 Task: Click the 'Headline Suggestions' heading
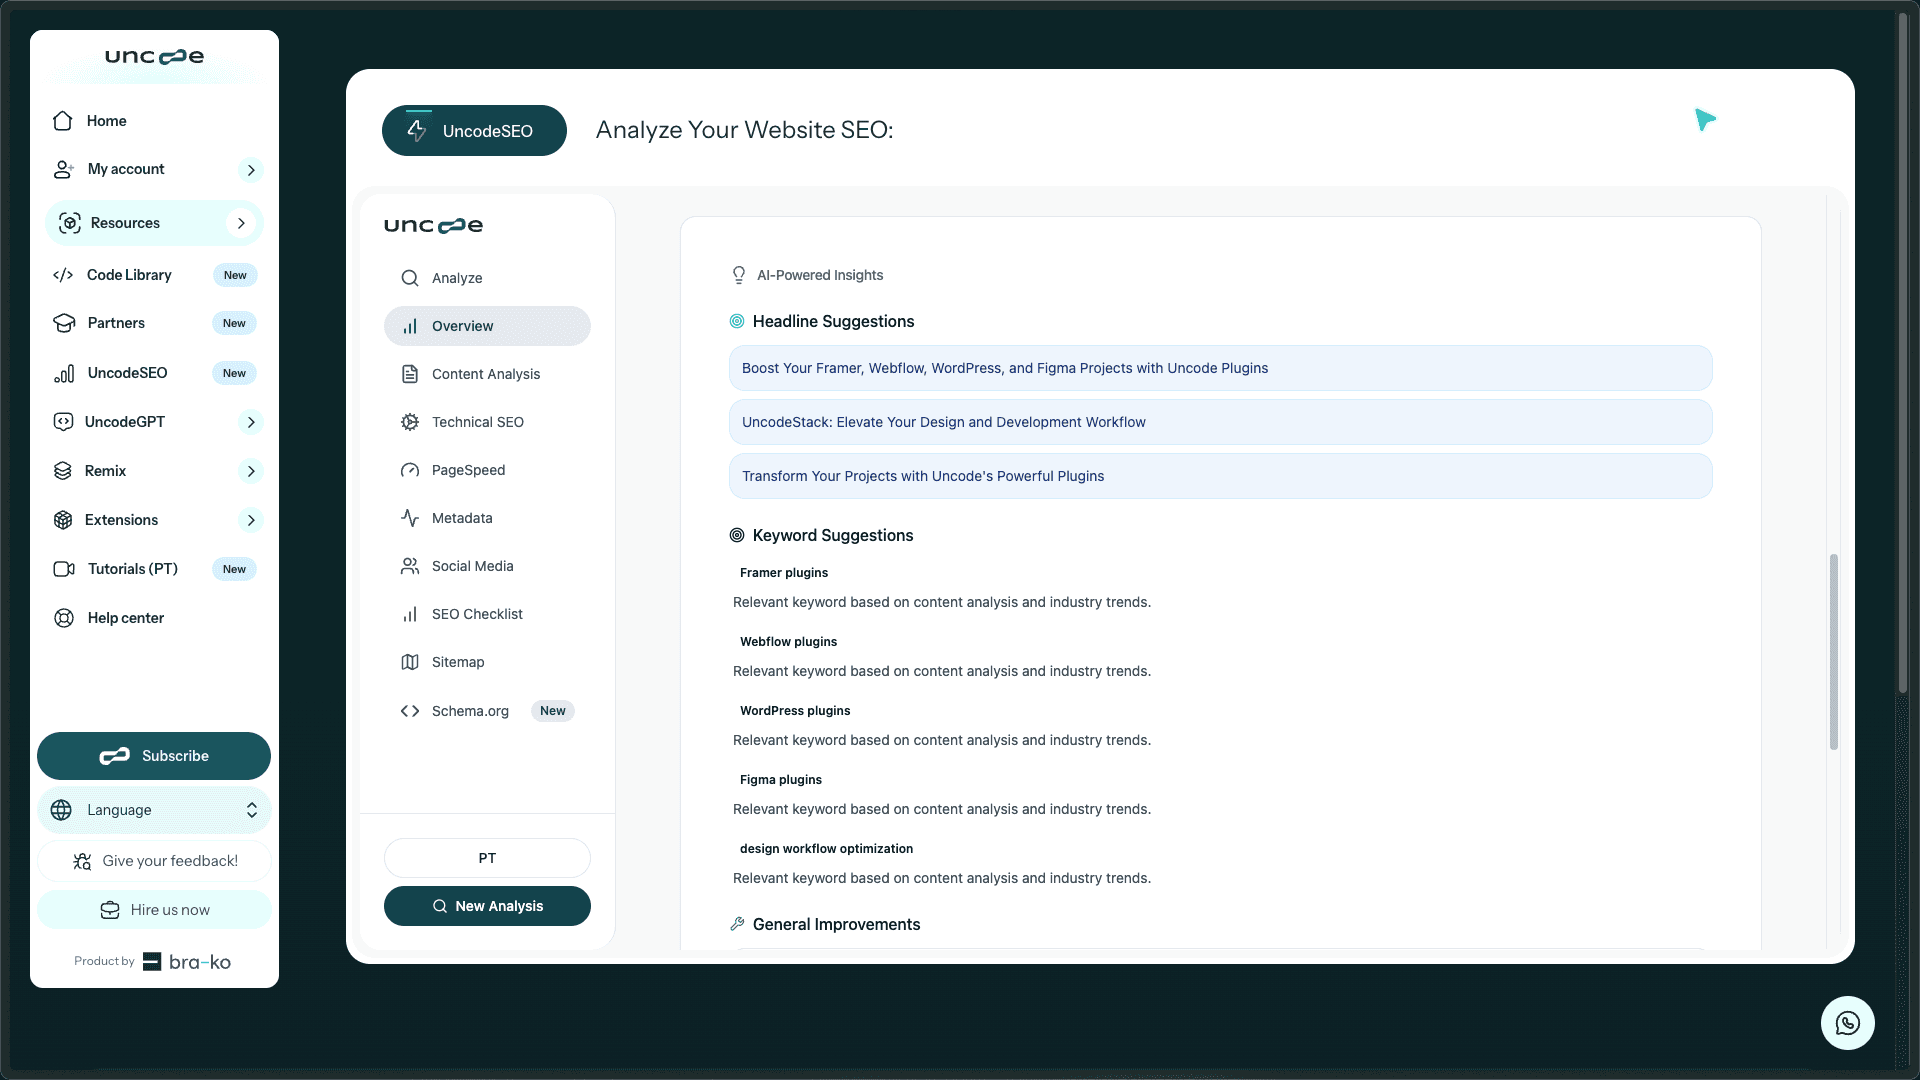coord(833,321)
